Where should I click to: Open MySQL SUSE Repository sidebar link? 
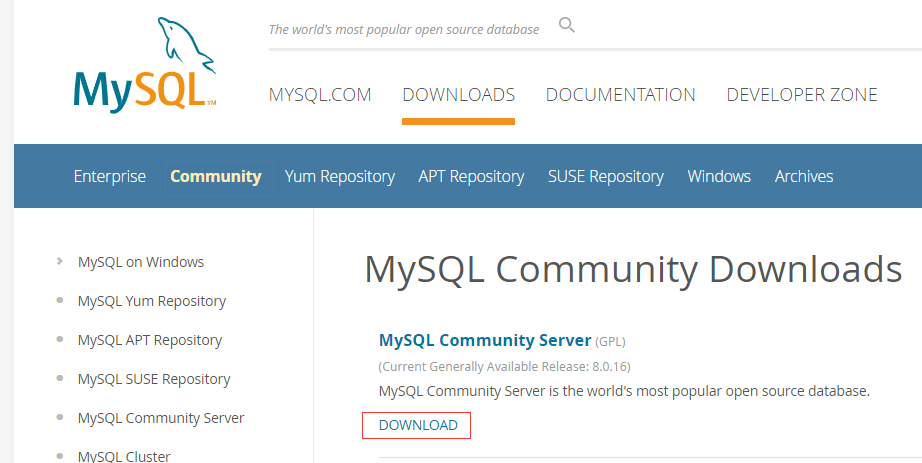click(x=154, y=379)
